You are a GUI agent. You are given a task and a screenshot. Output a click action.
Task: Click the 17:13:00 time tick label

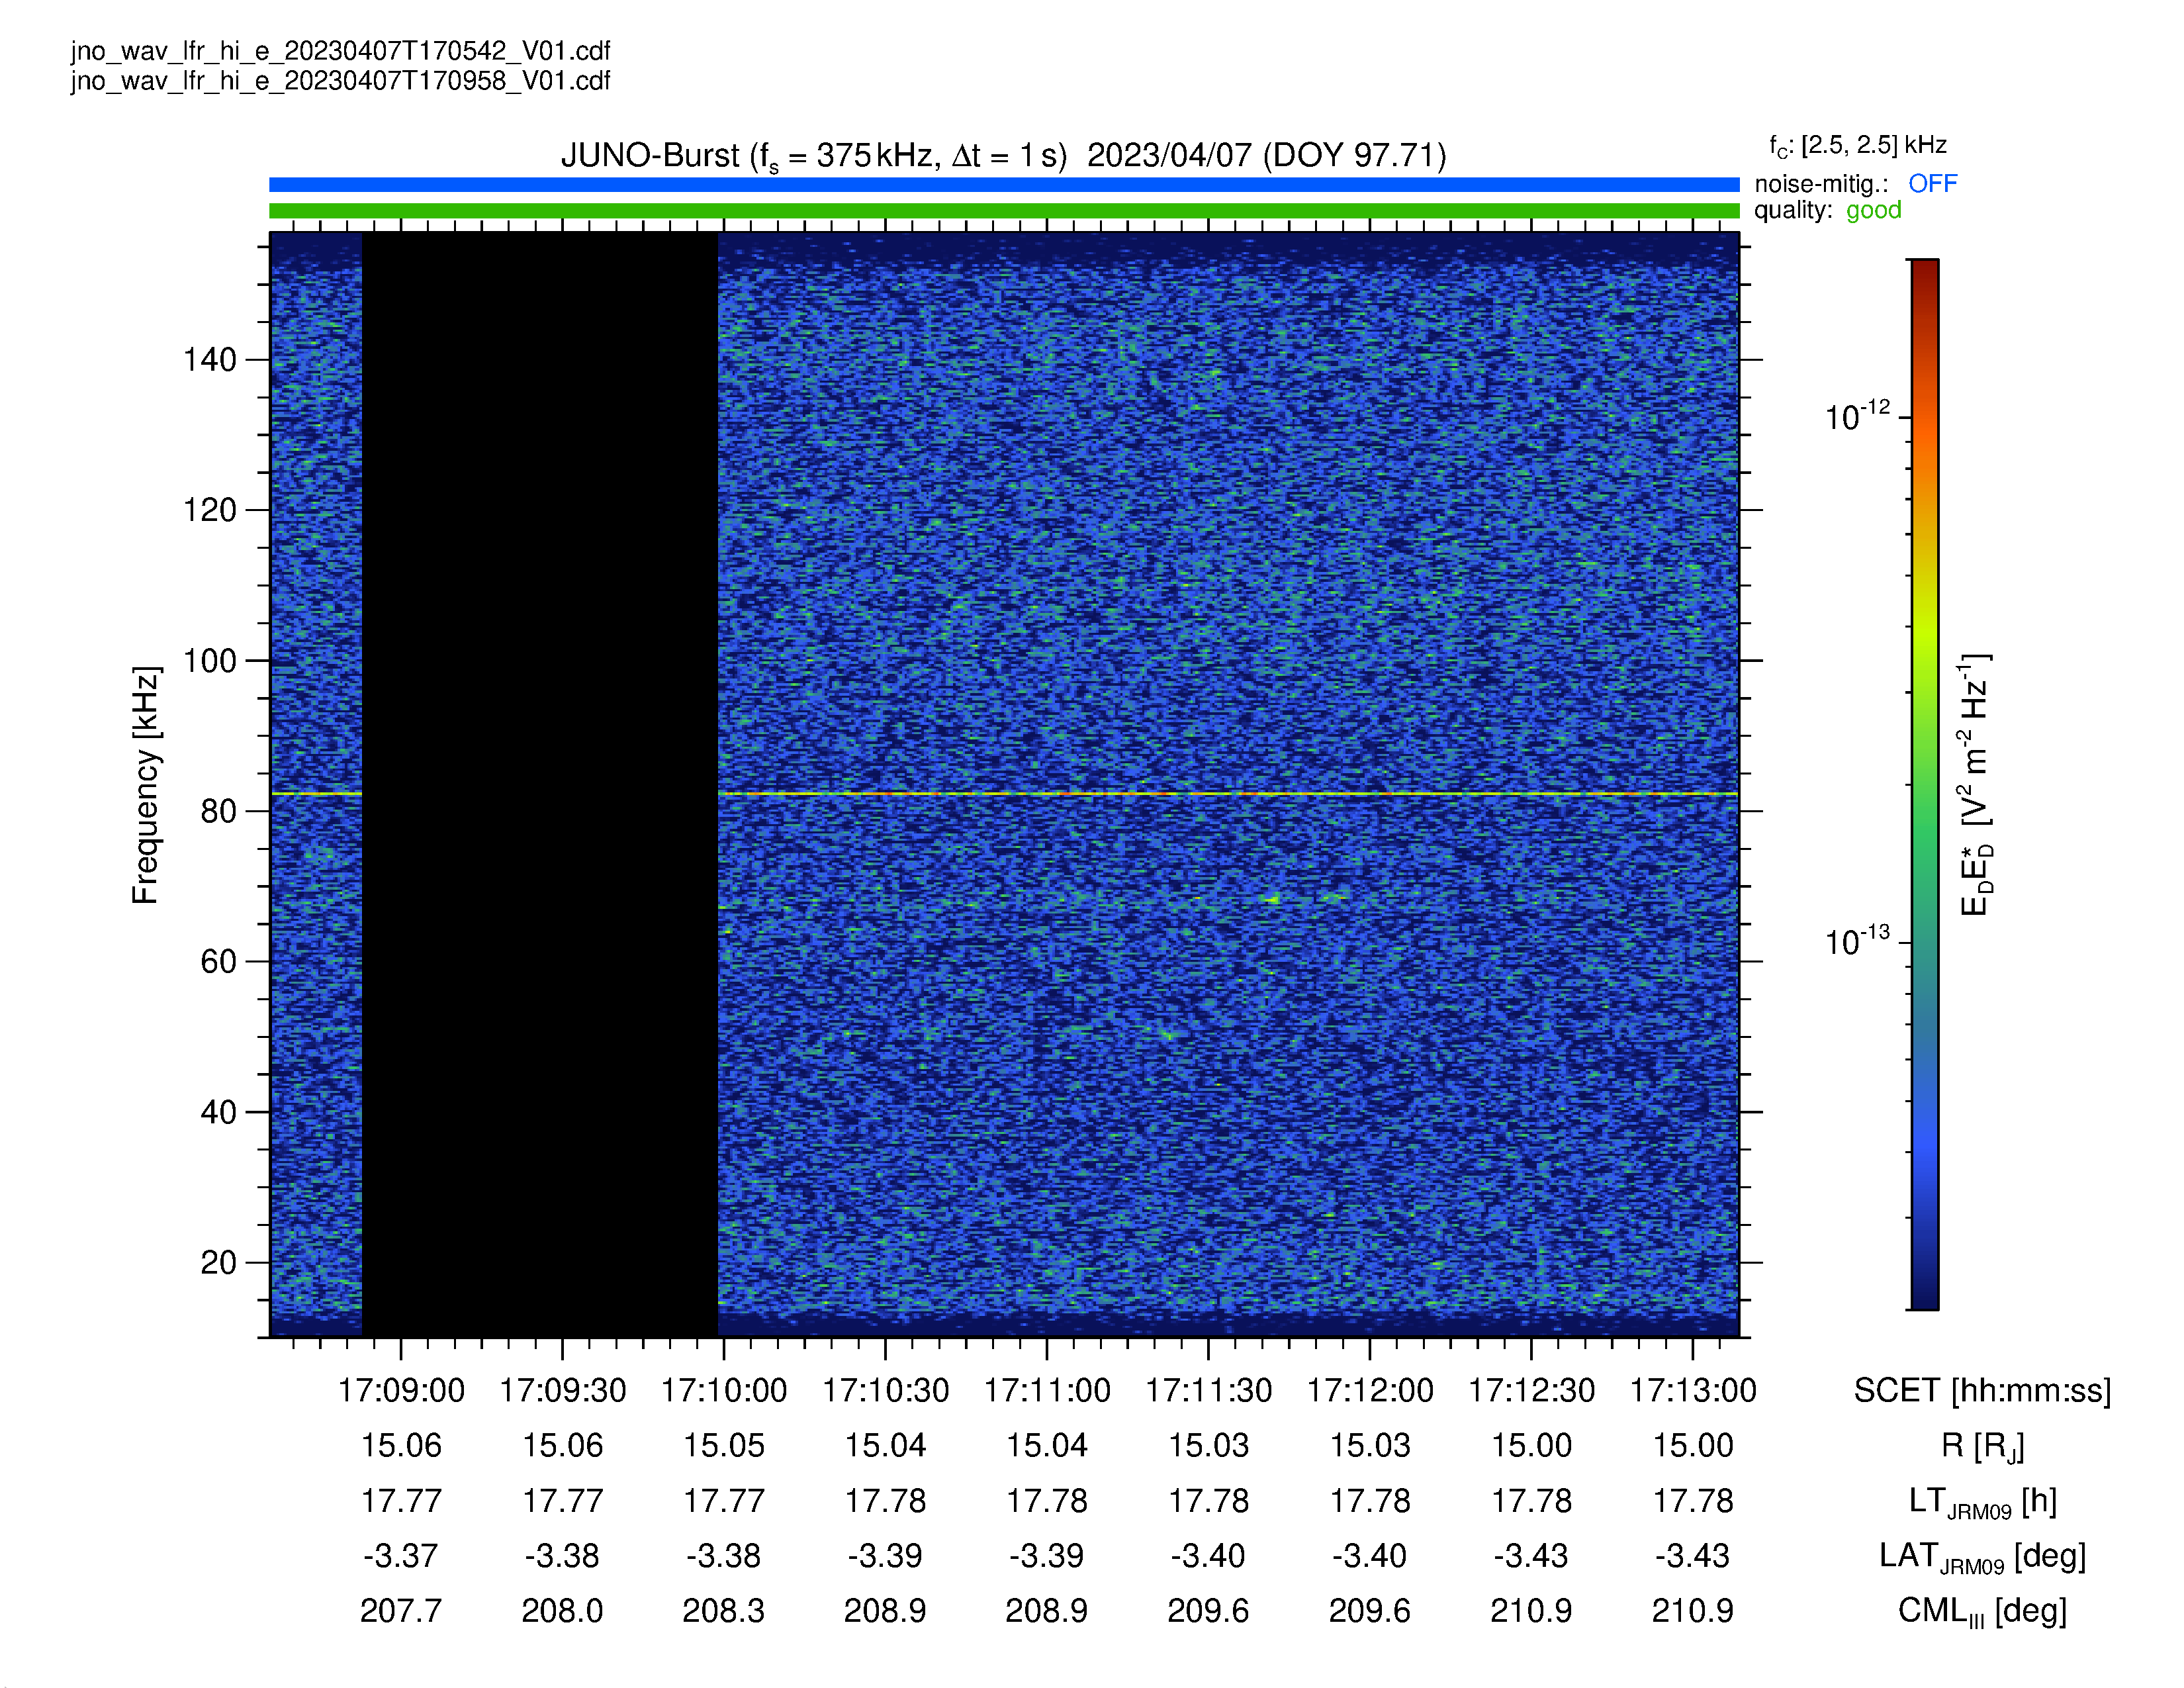click(x=1693, y=1391)
